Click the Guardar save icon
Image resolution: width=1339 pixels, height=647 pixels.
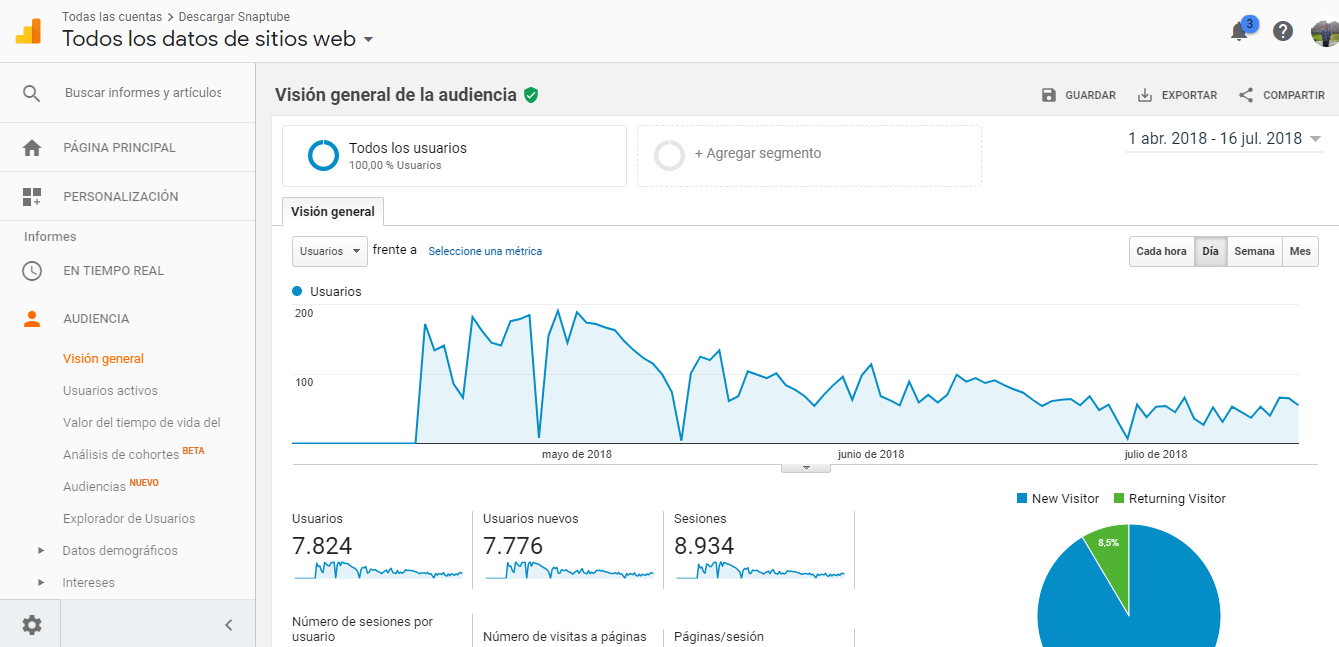(1048, 95)
